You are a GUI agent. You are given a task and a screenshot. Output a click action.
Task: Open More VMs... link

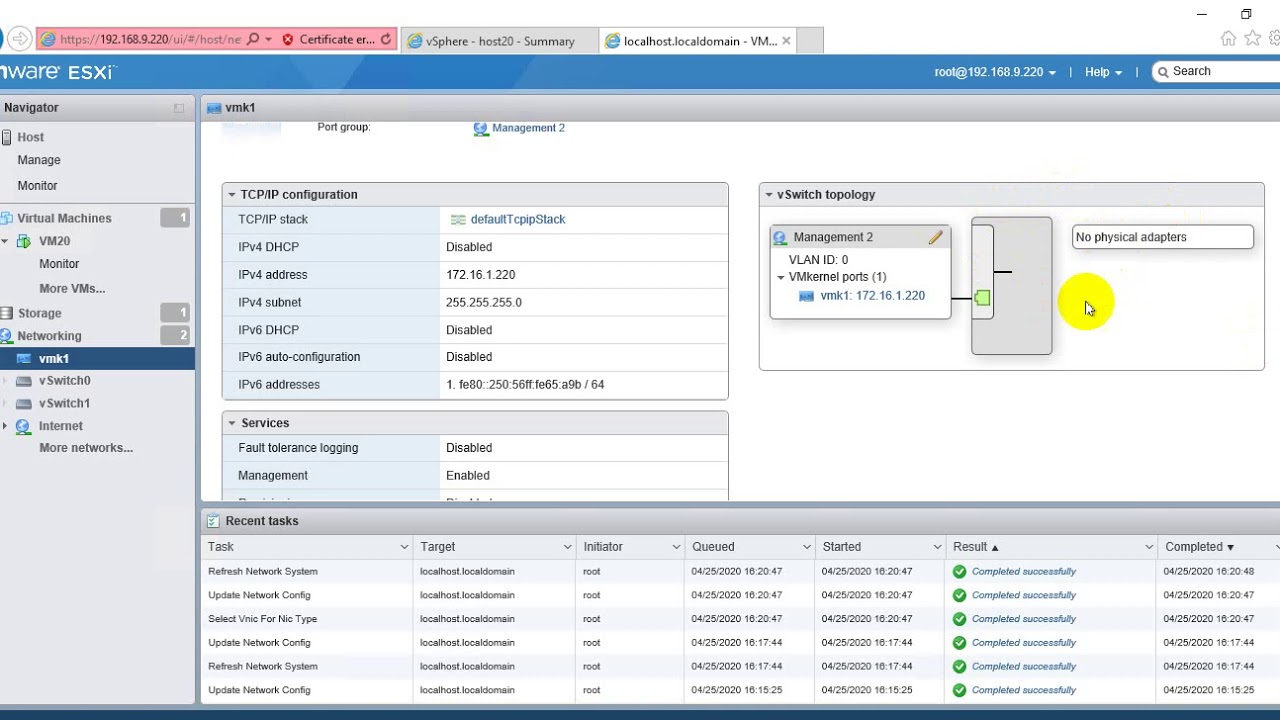point(72,289)
